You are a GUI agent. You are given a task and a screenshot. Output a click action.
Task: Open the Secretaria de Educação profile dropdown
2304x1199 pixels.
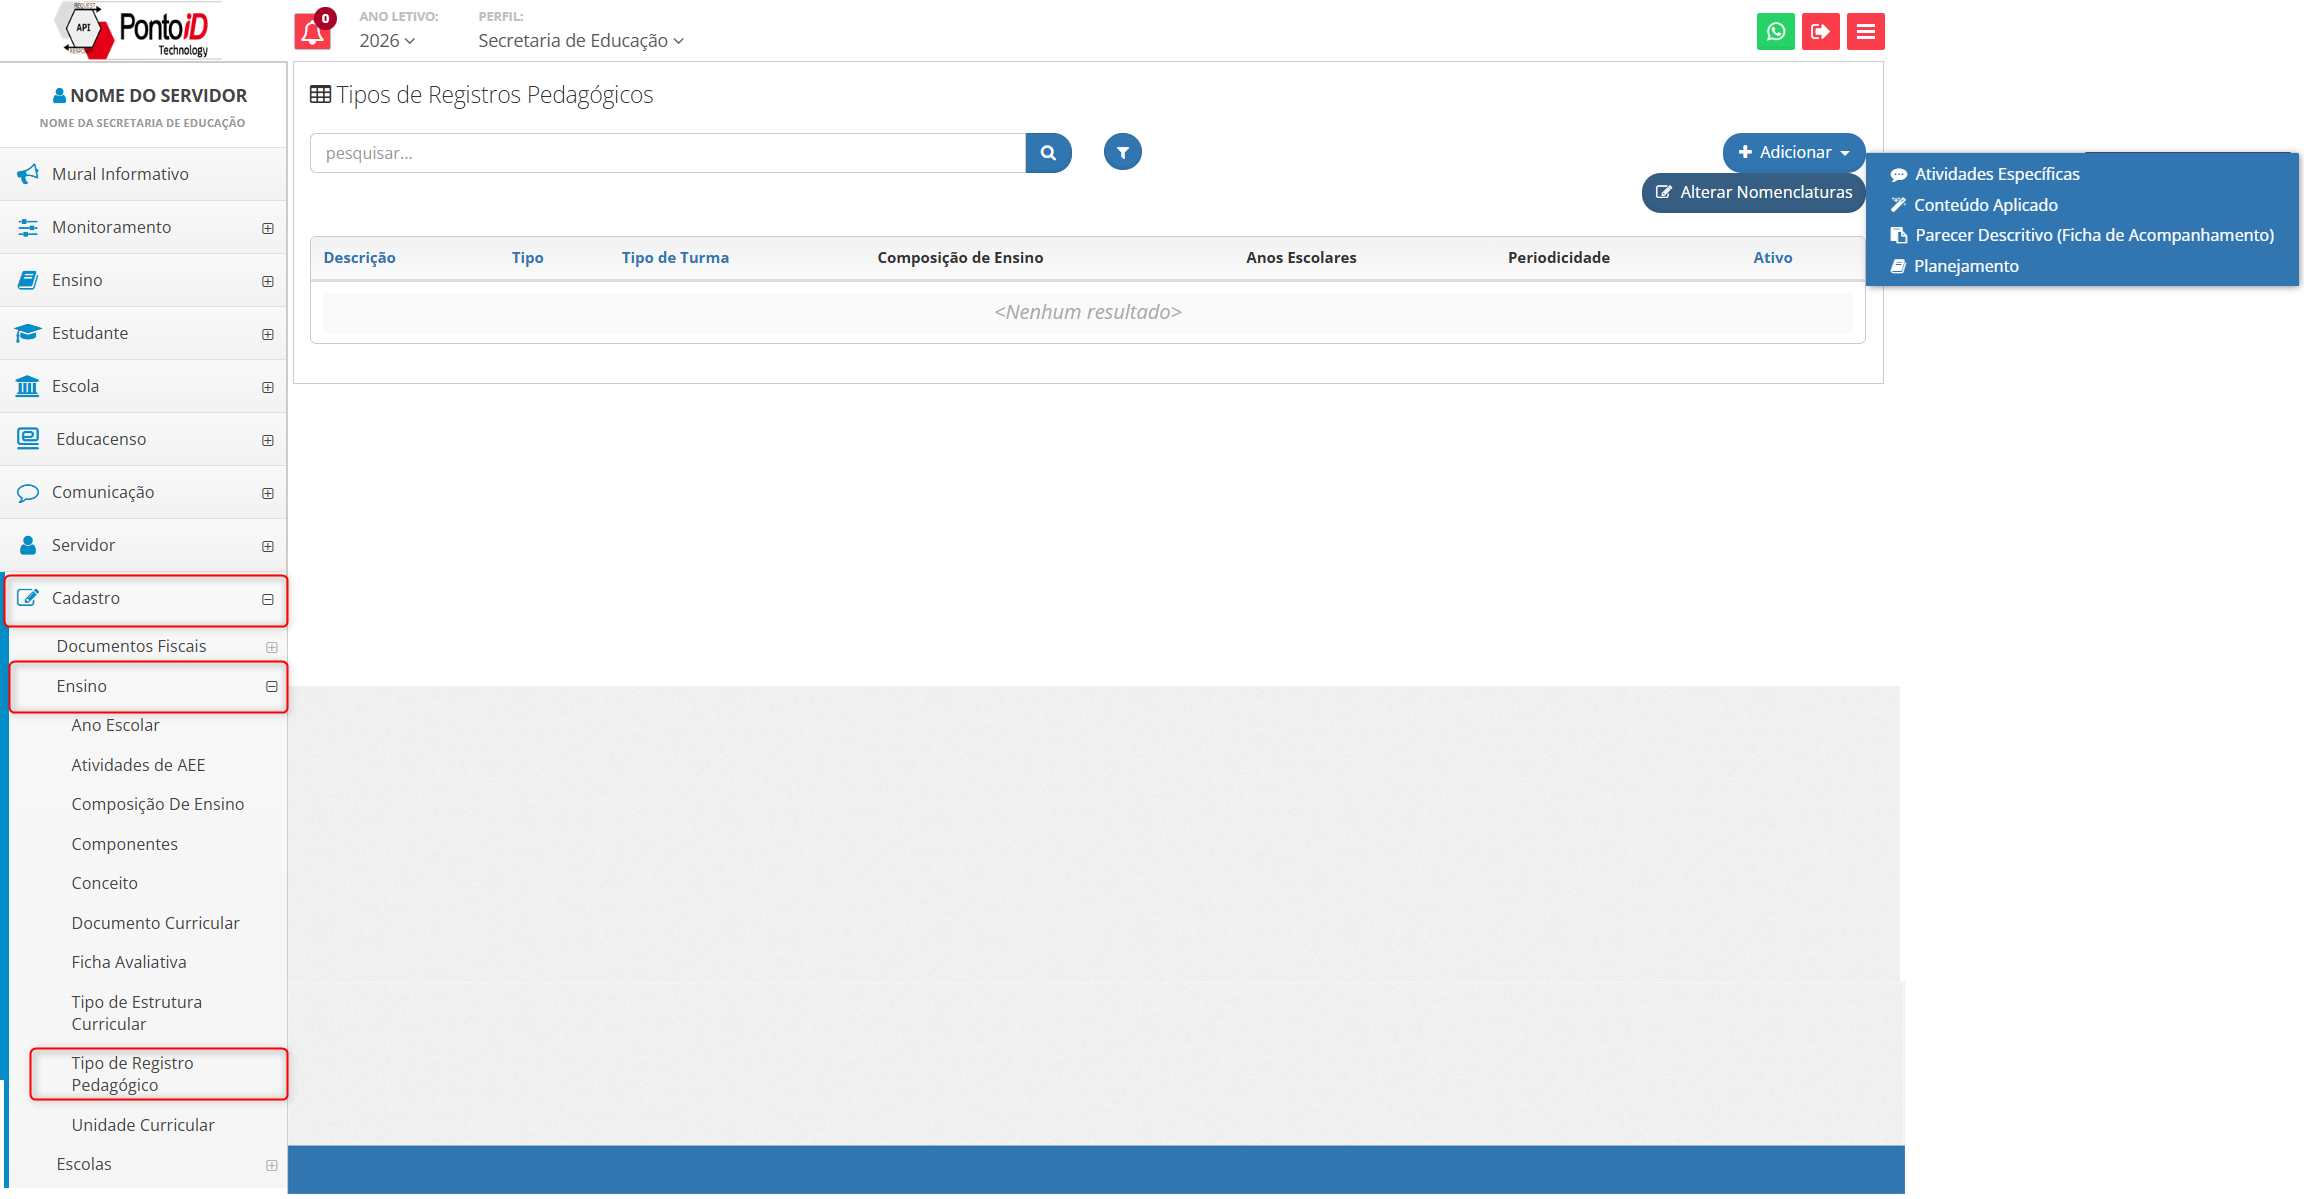coord(580,41)
